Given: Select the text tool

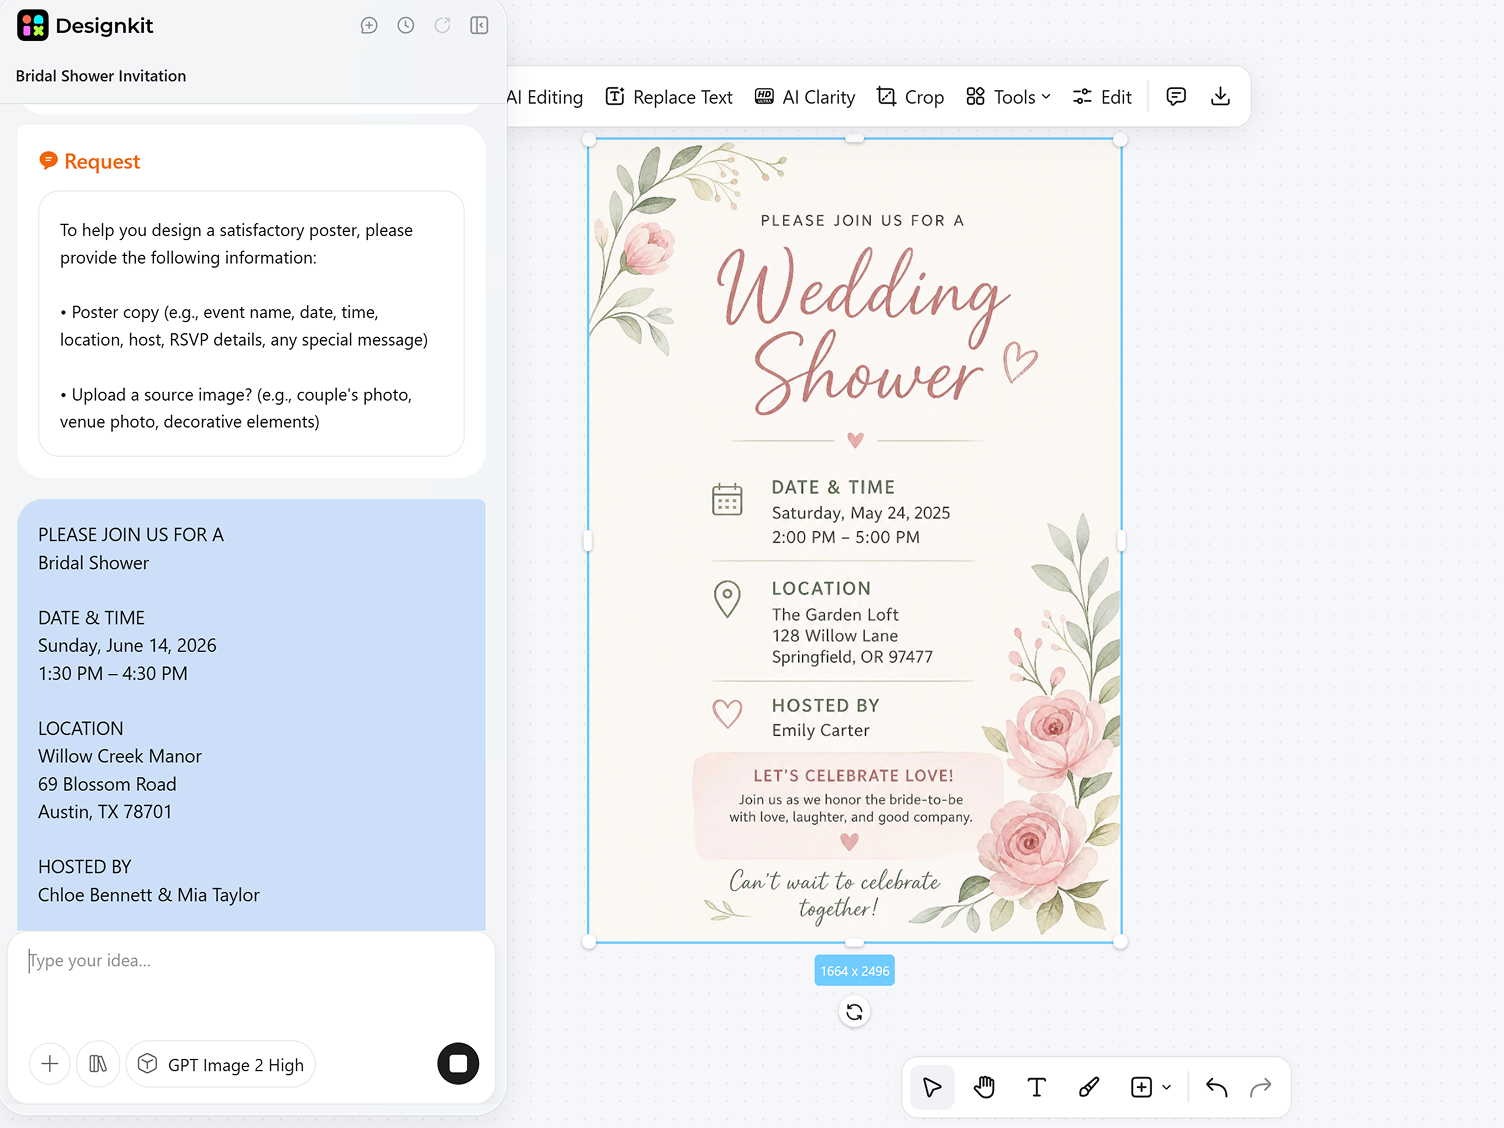Looking at the screenshot, I should click(x=1037, y=1087).
